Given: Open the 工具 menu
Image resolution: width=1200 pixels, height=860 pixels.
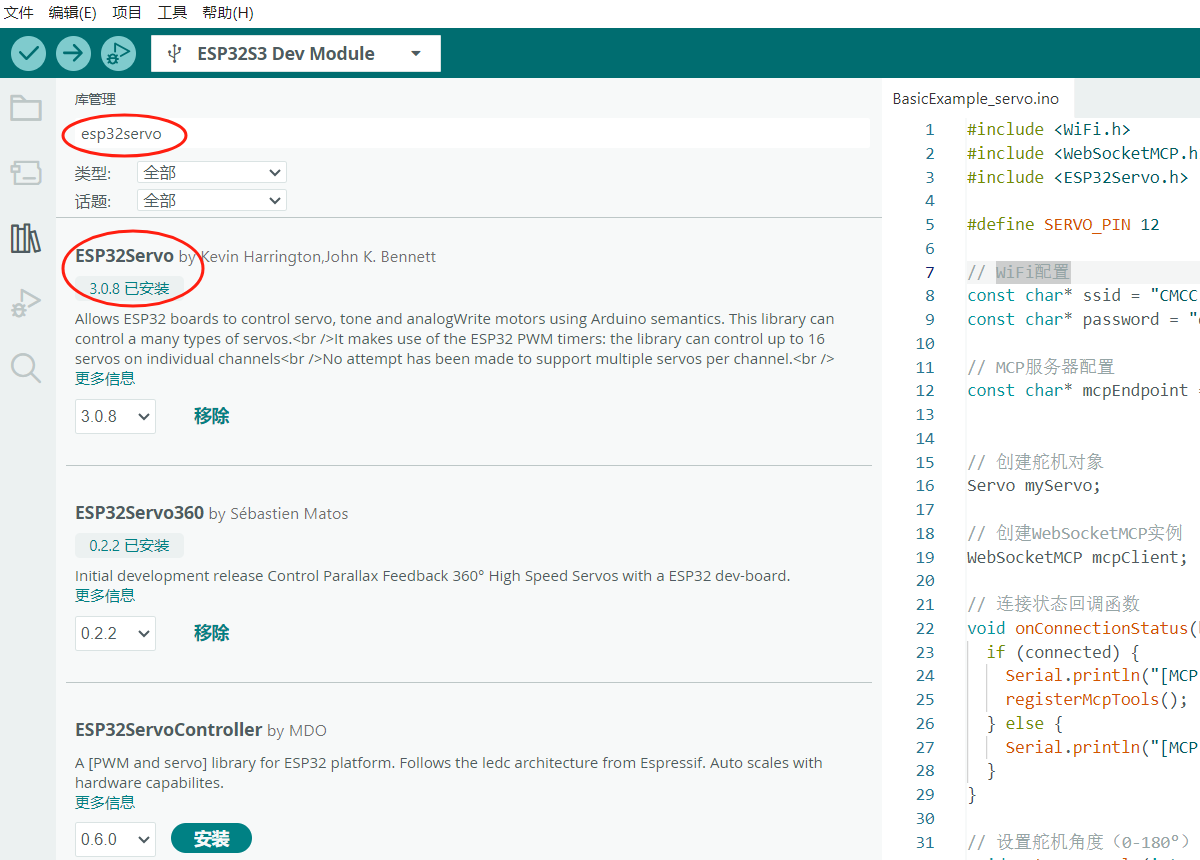Looking at the screenshot, I should (173, 13).
